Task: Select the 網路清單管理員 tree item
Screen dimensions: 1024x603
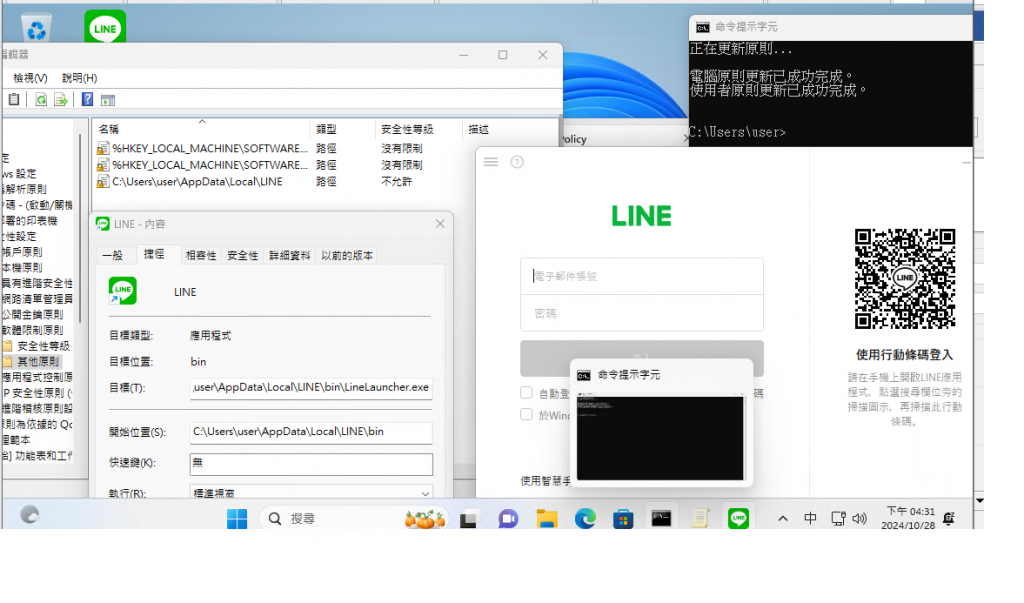Action: pos(37,299)
